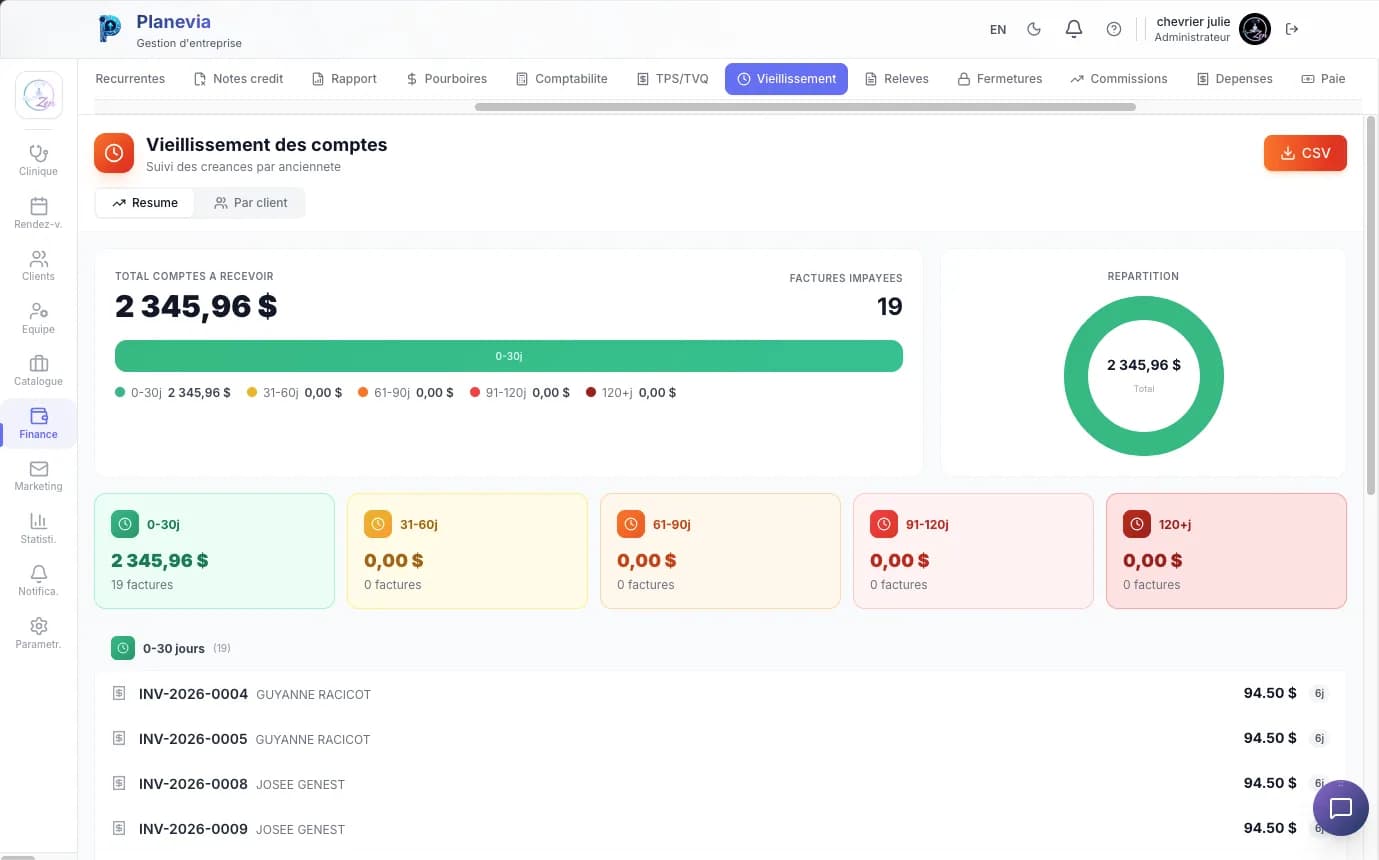Viewport: 1379px width, 860px height.
Task: Go to Rendez-vous calendar in sidebar
Action: point(38,213)
